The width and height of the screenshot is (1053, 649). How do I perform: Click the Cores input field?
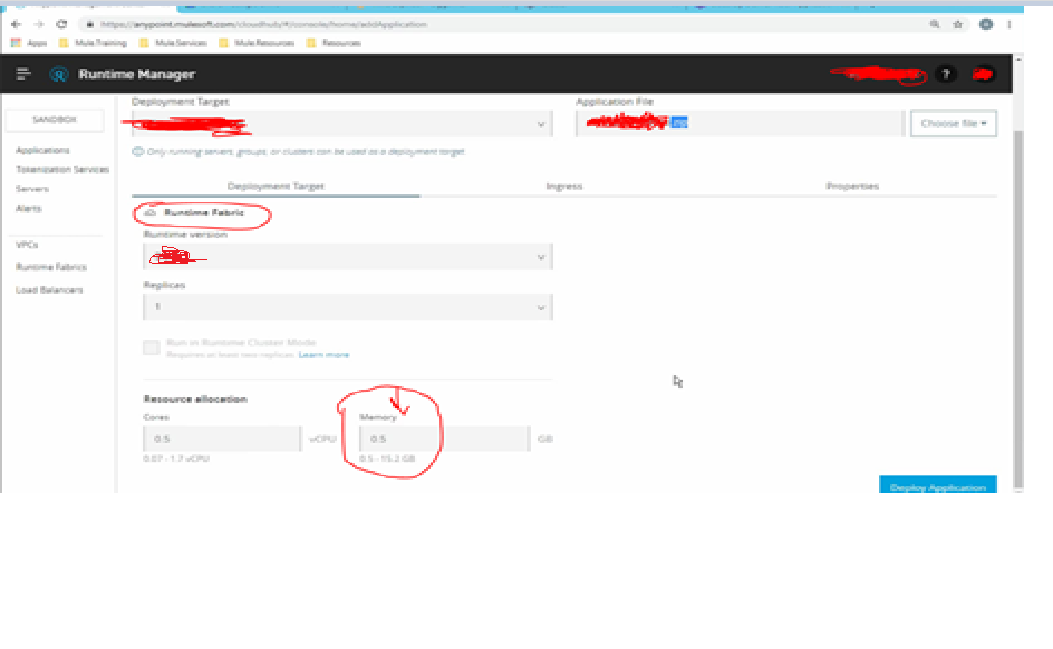point(222,439)
